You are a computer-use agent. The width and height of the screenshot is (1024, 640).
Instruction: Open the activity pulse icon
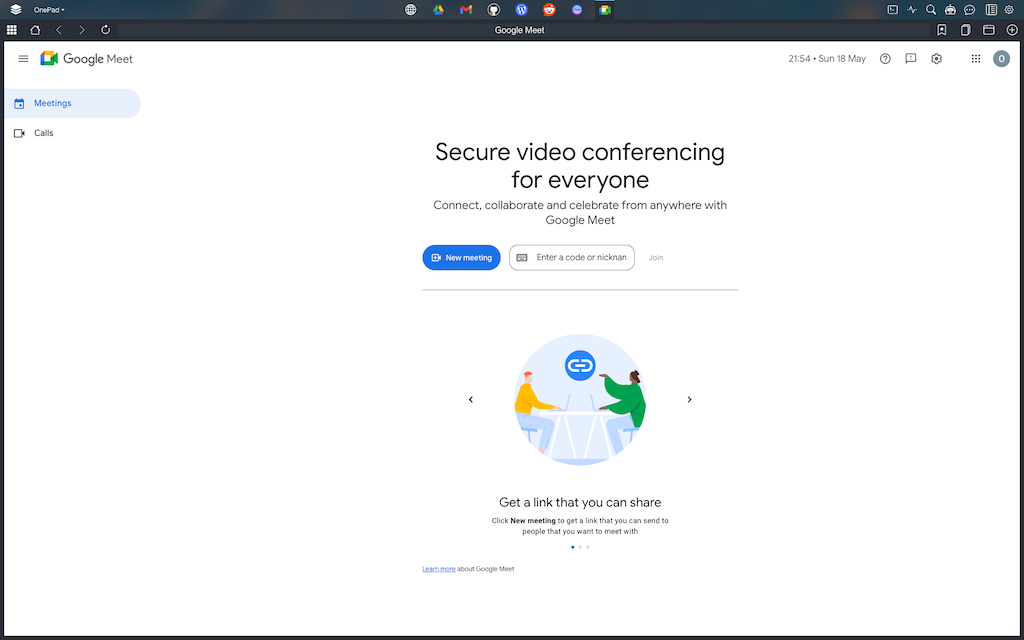click(x=912, y=10)
